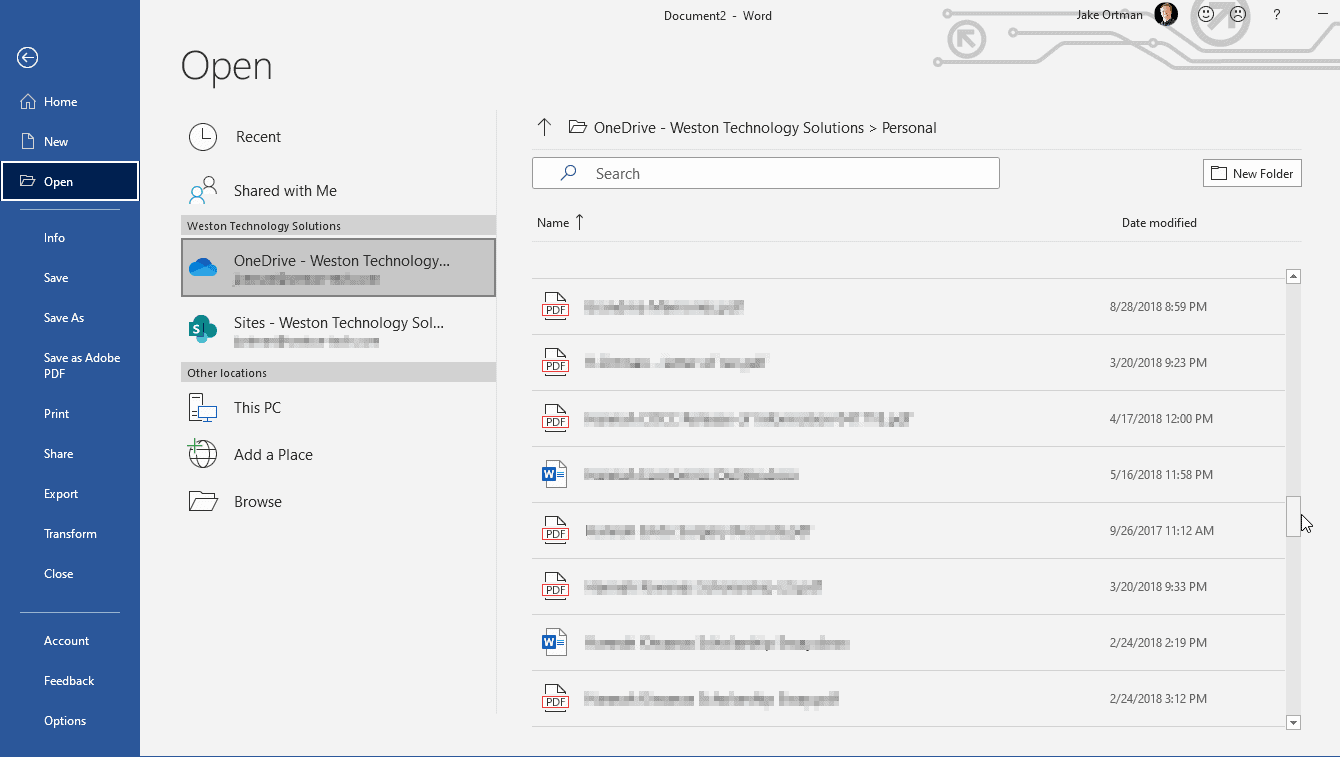Click the PDF icon dated 9/26/2017 11:12 AM

tap(555, 530)
